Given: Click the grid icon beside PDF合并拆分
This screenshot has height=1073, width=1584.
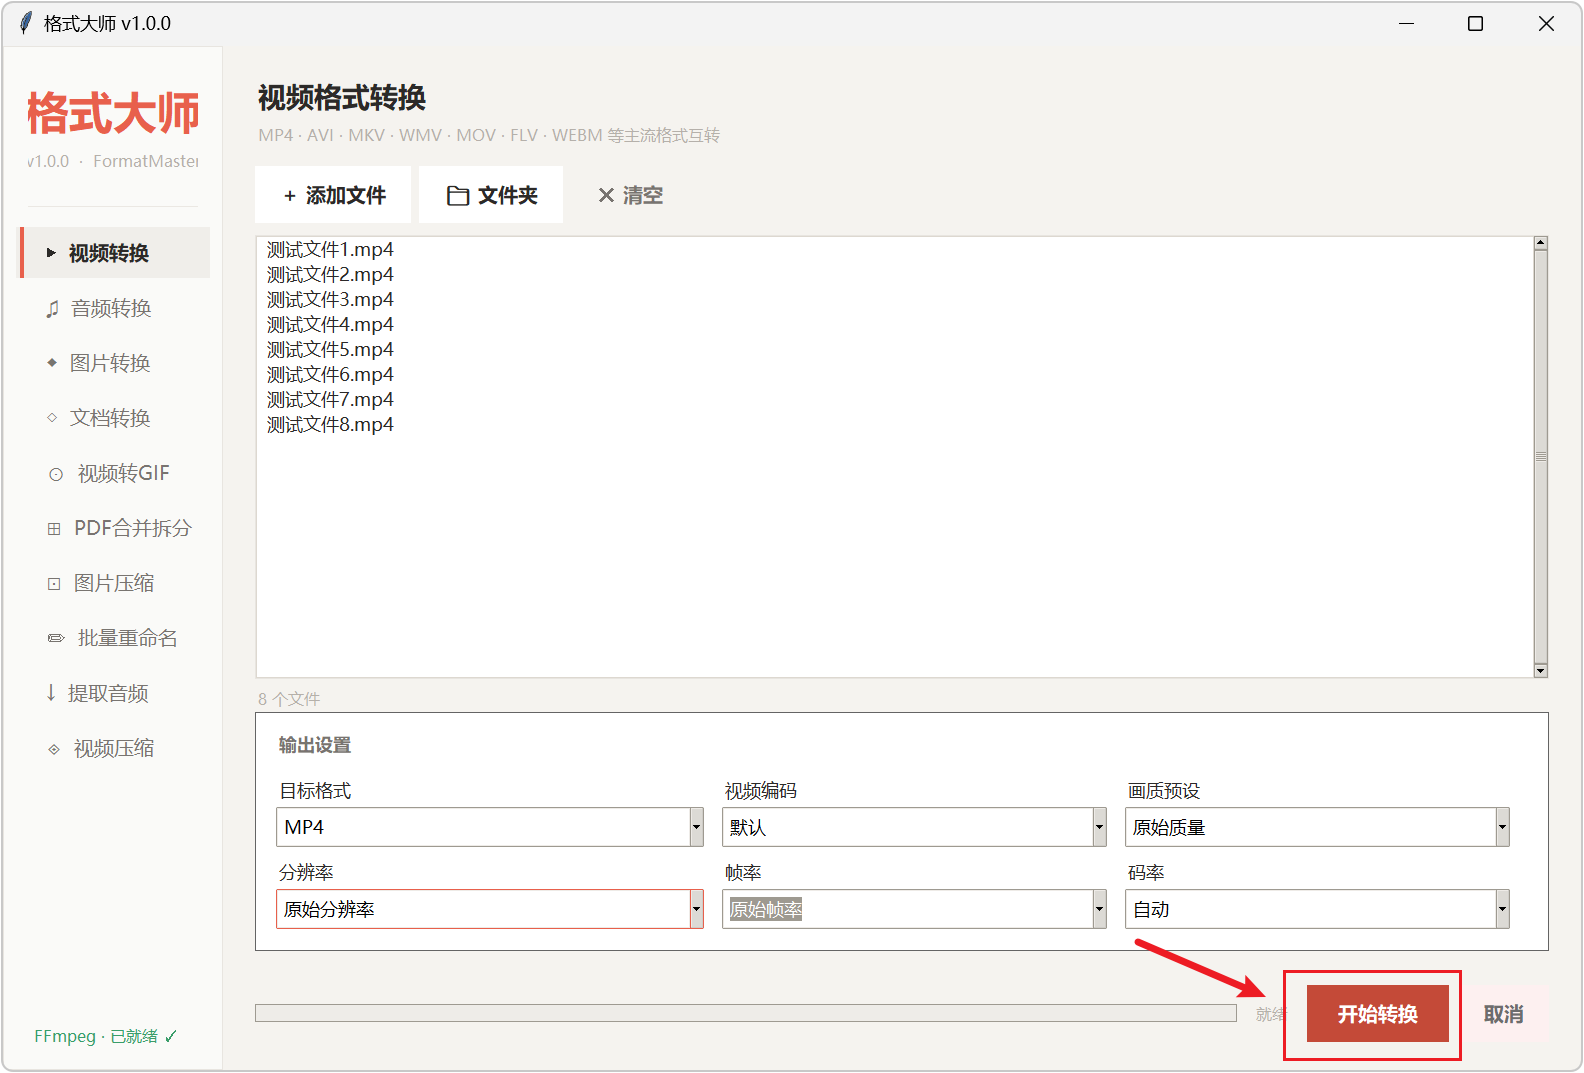Looking at the screenshot, I should [x=54, y=529].
